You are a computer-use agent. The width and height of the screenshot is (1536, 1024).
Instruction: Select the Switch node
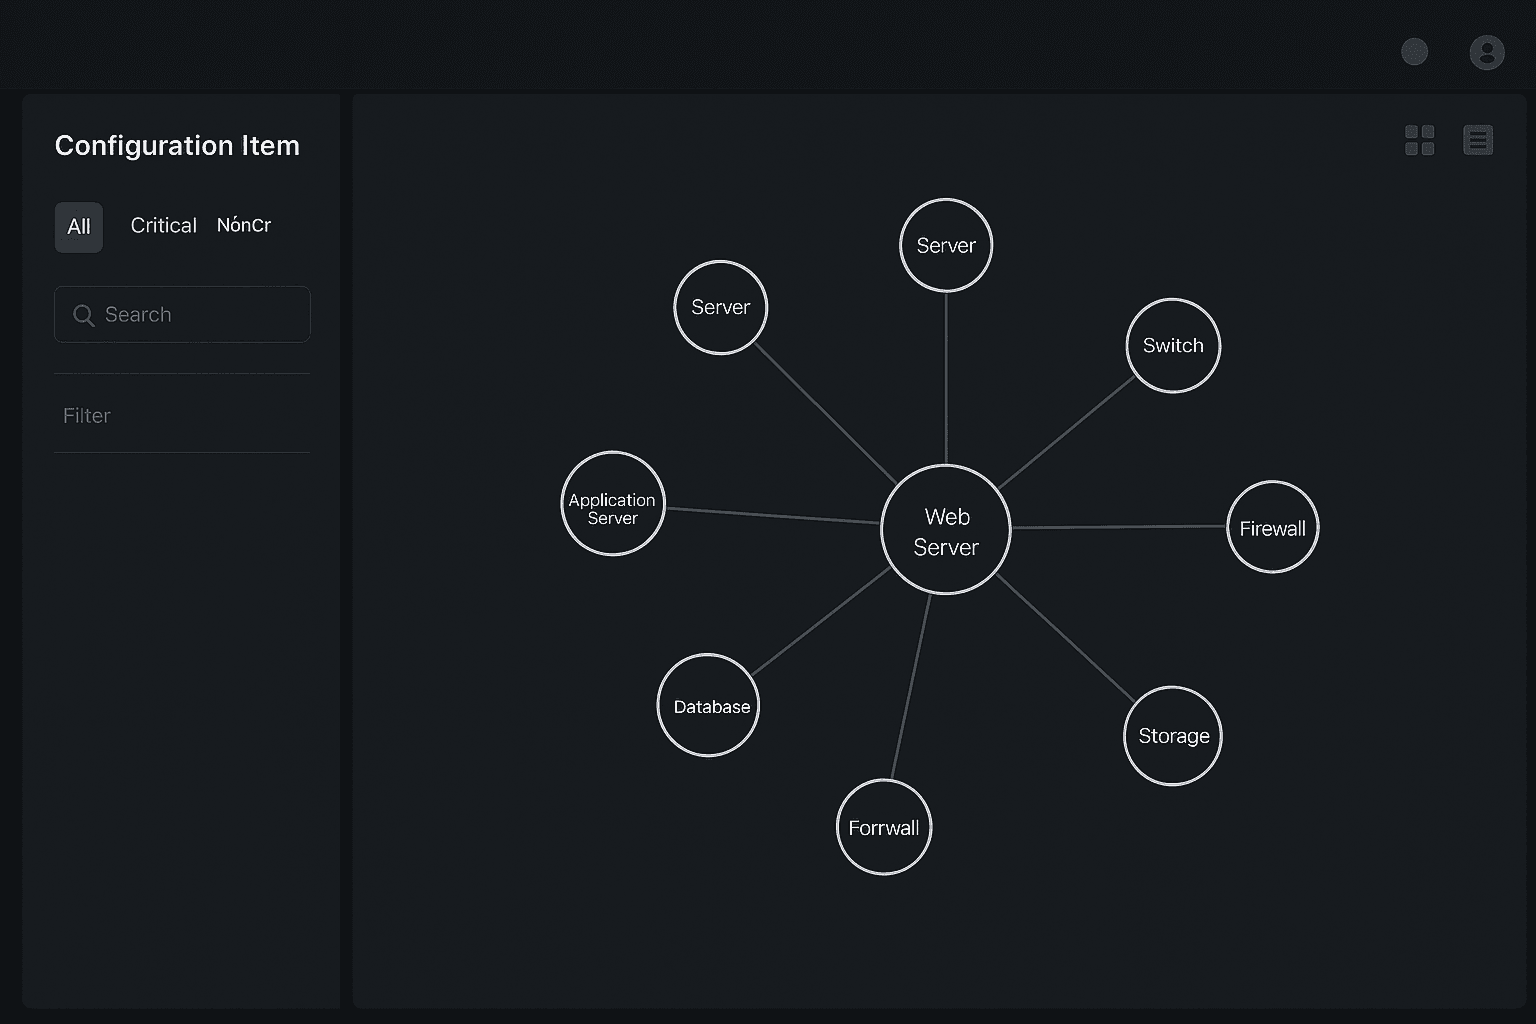[x=1173, y=346]
